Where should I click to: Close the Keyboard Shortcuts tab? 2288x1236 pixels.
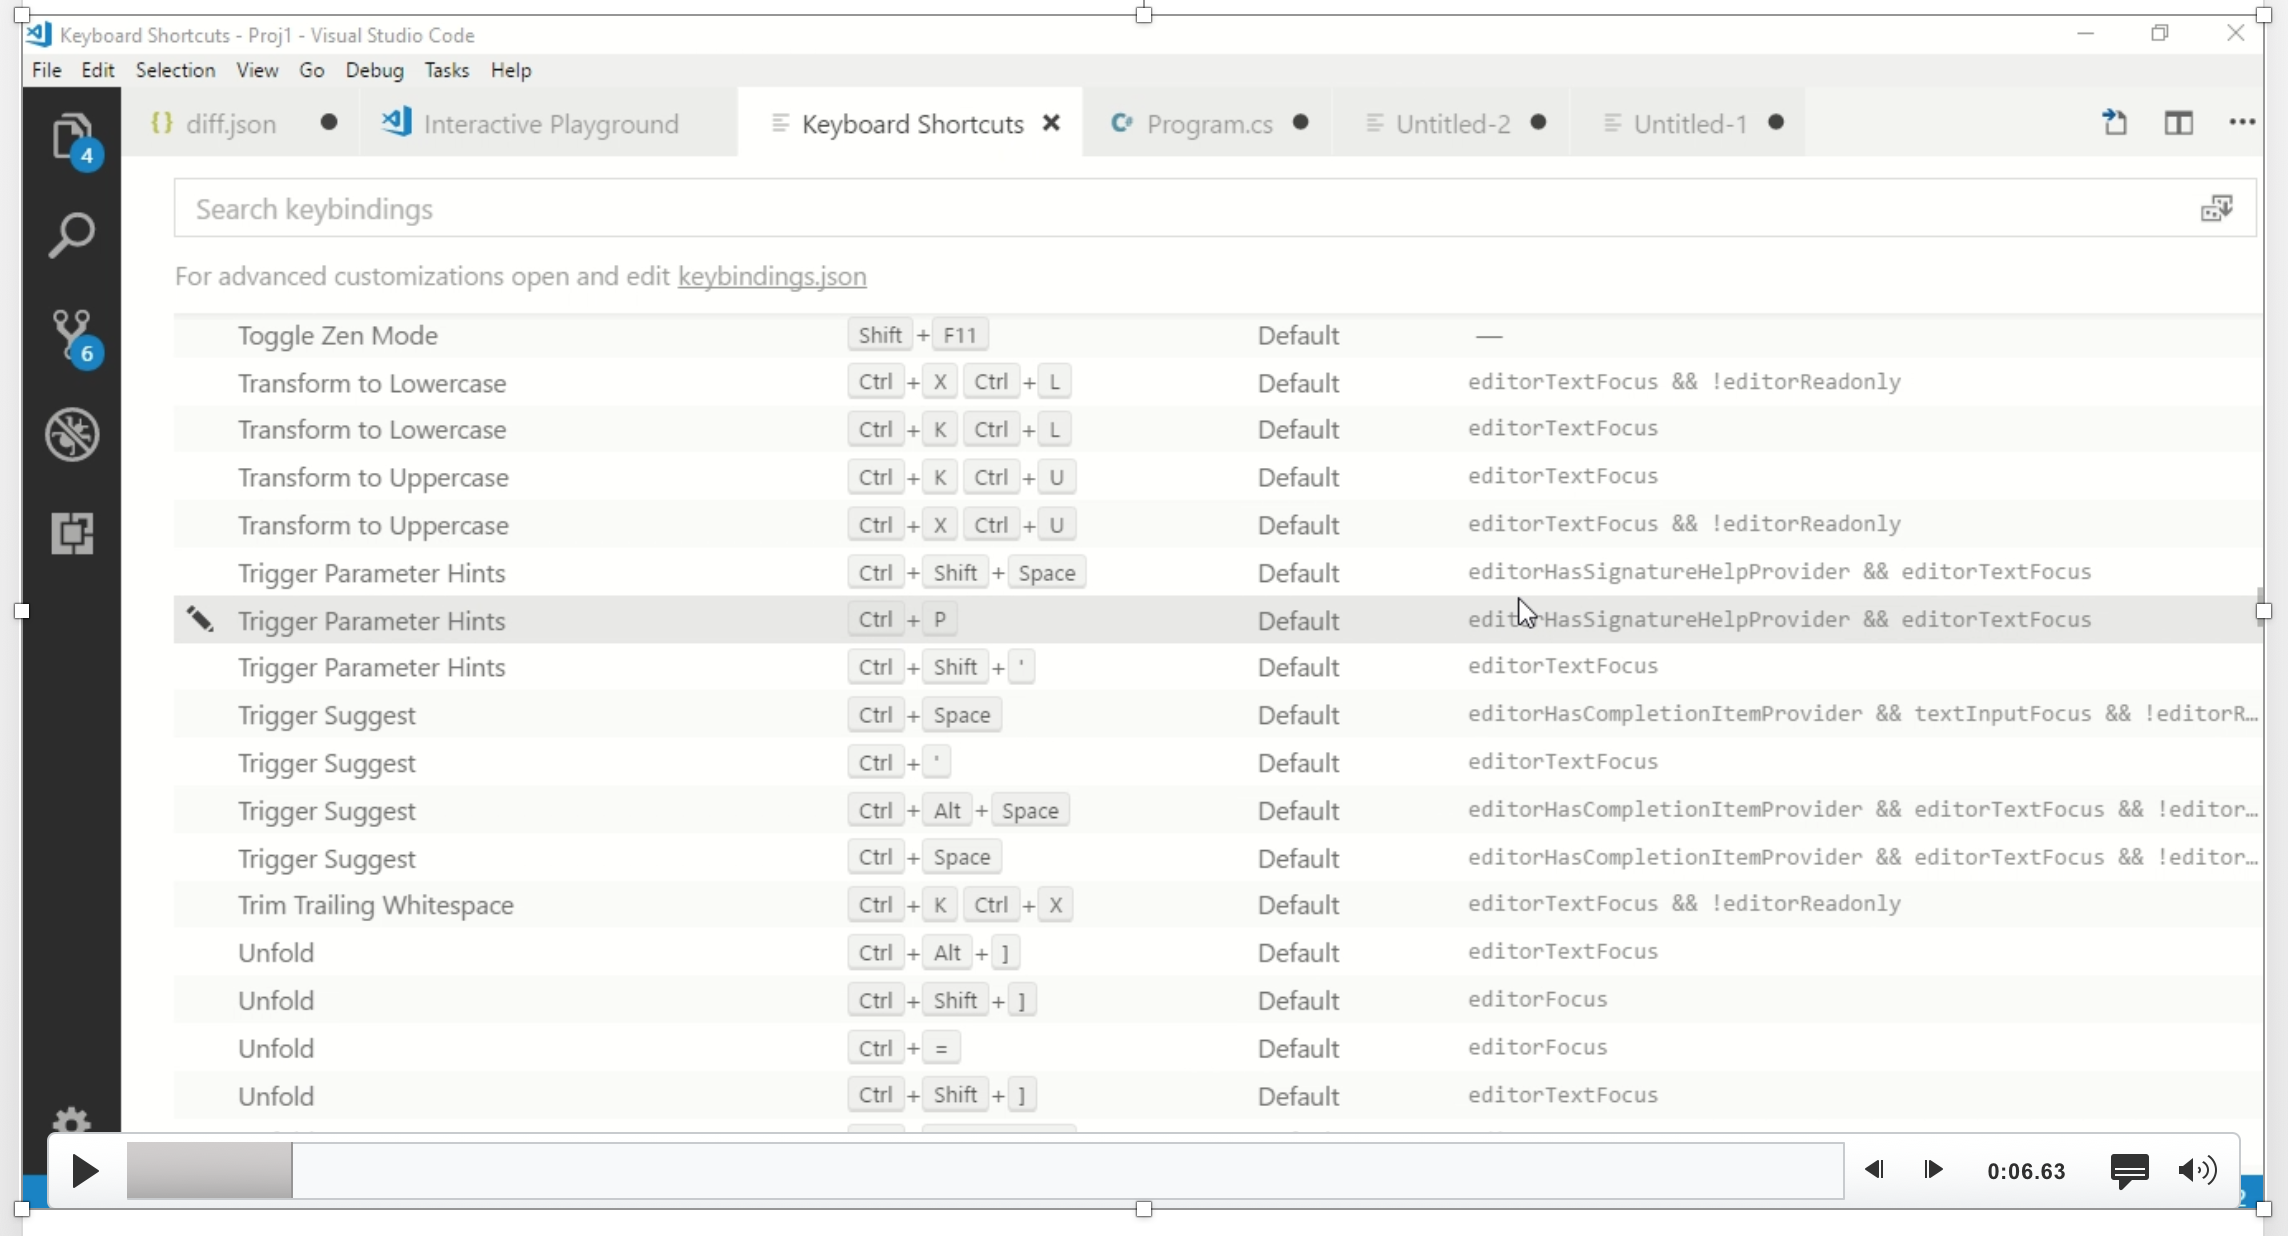click(x=1051, y=123)
